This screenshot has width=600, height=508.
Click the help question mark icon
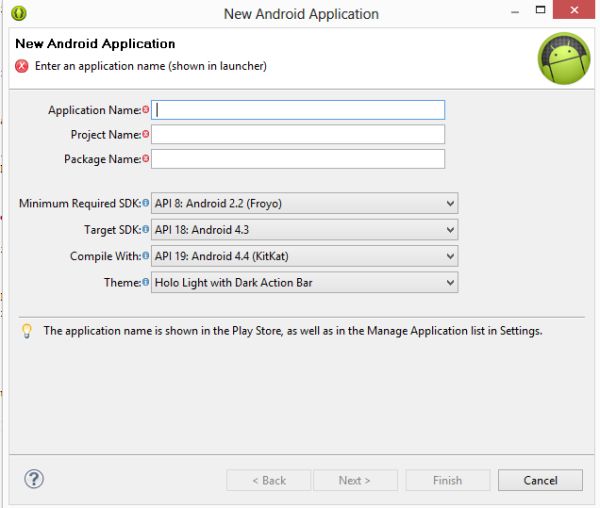34,479
